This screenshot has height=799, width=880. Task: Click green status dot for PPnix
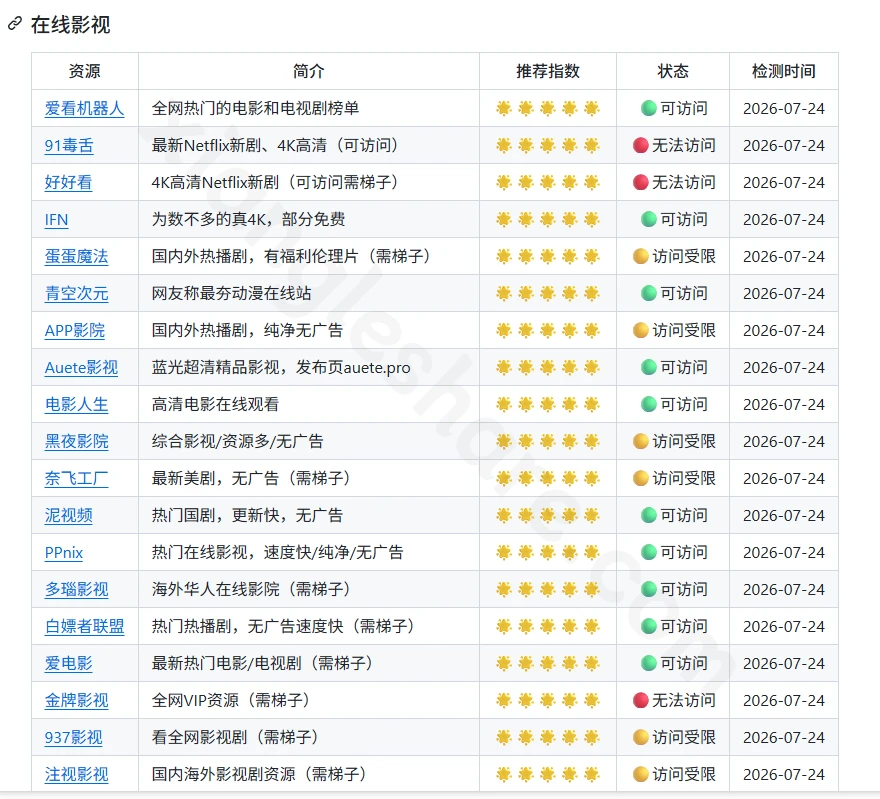point(649,553)
